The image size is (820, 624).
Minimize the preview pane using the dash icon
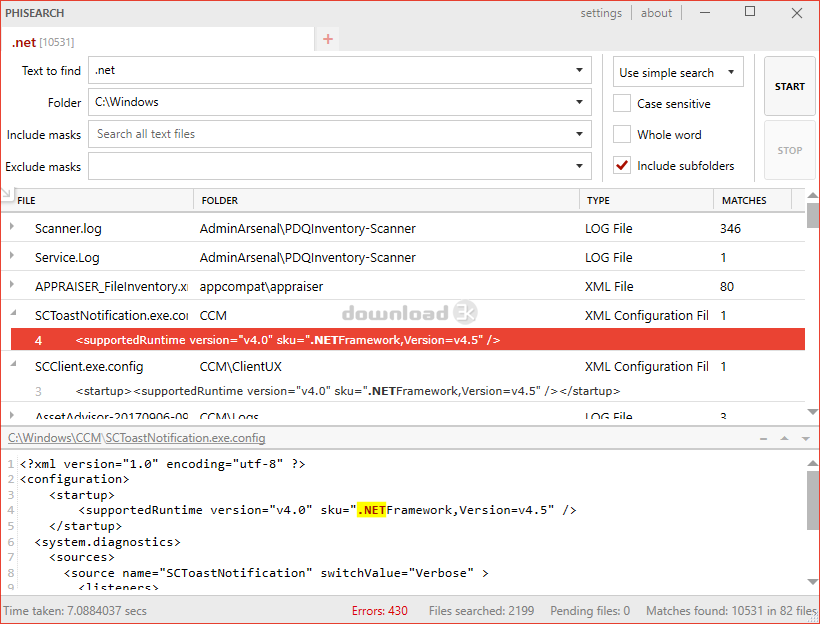[x=764, y=438]
